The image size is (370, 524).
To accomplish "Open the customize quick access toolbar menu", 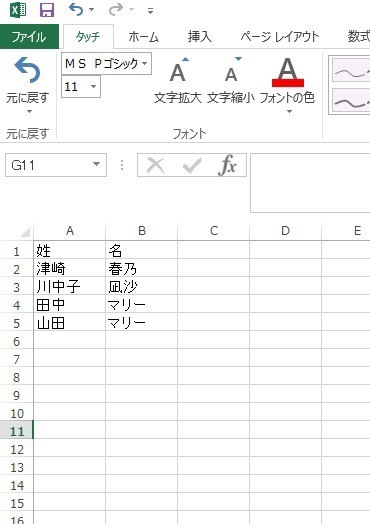I will [x=150, y=11].
